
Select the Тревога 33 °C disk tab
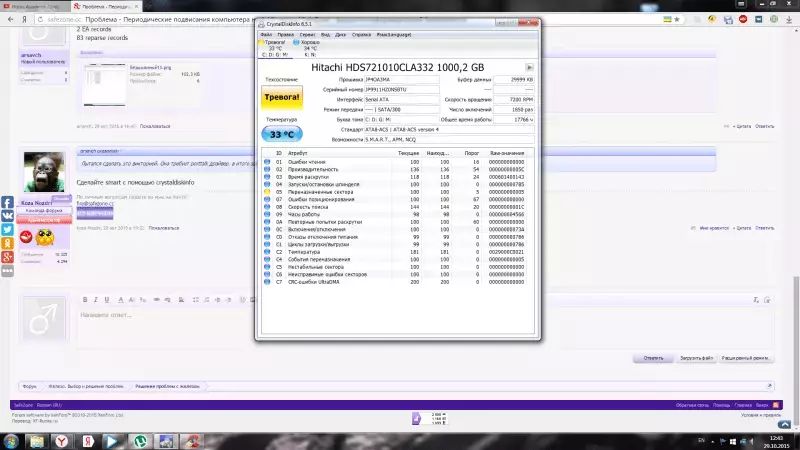(274, 48)
